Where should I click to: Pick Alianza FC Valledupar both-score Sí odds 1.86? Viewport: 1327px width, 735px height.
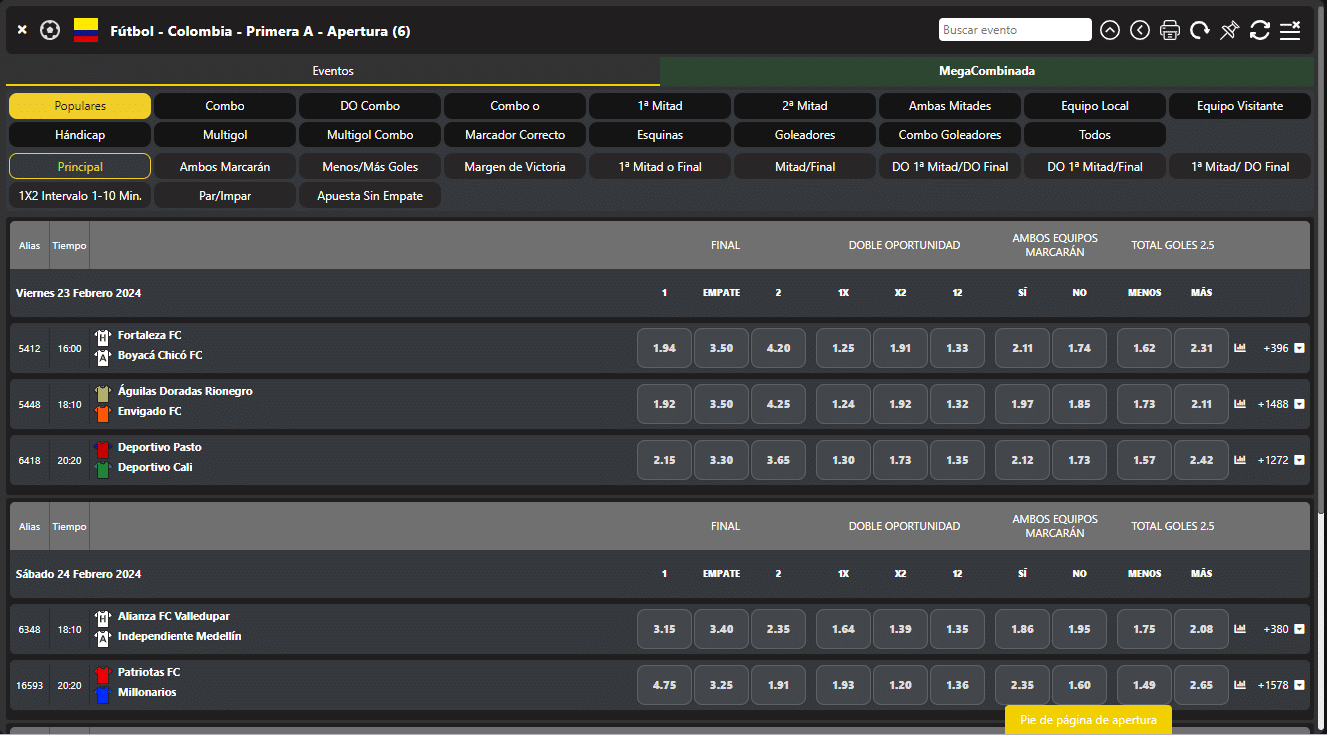1022,629
